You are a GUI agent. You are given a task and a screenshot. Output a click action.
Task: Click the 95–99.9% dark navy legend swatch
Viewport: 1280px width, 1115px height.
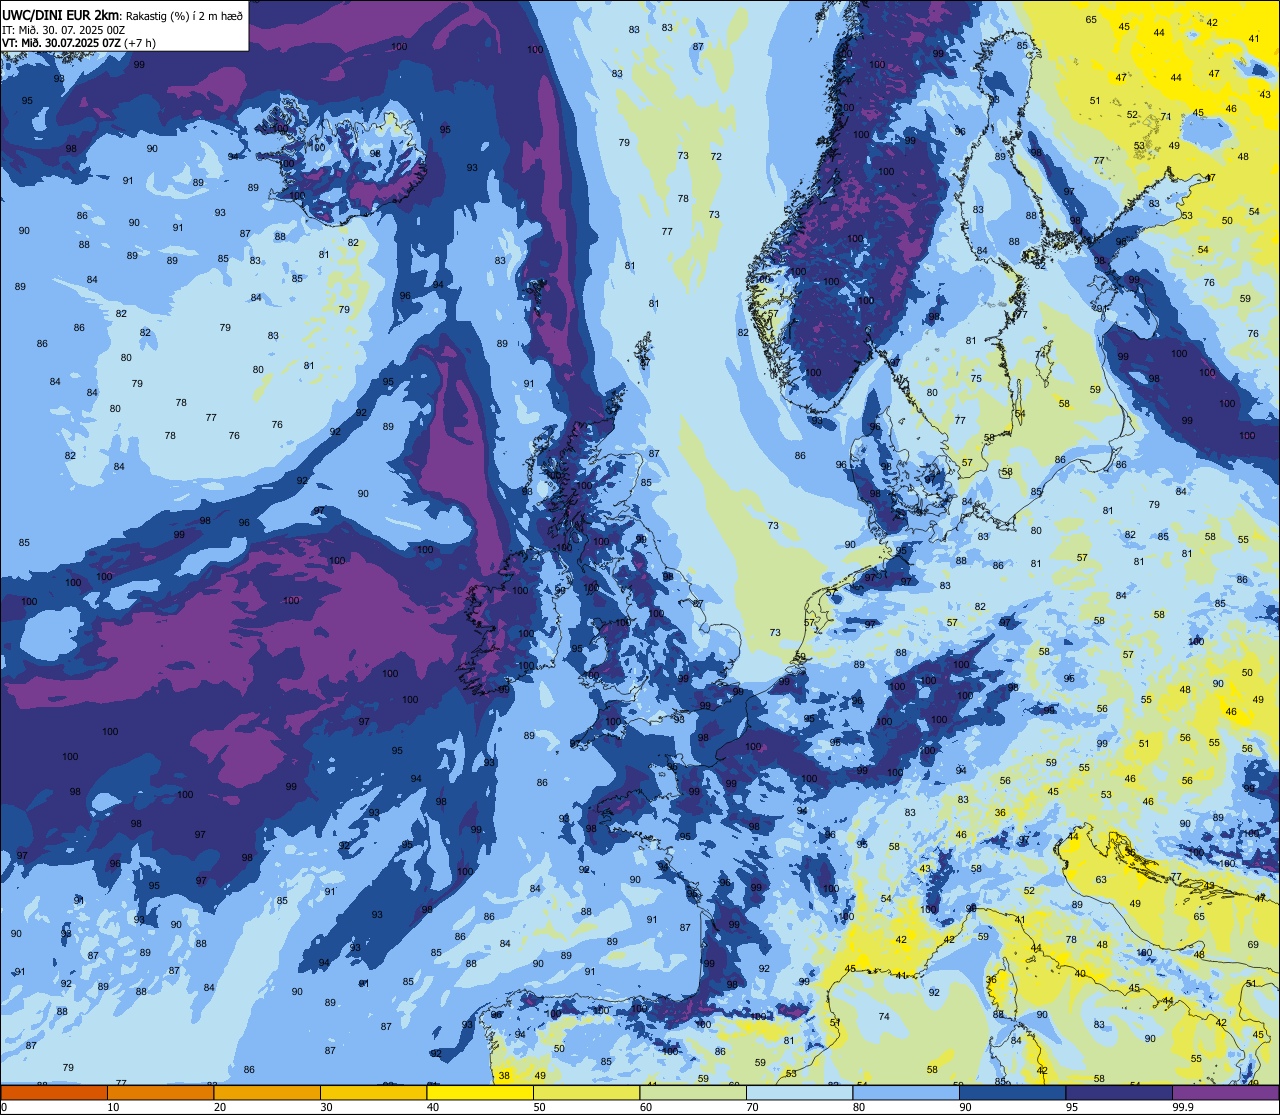pyautogui.click(x=1119, y=1092)
